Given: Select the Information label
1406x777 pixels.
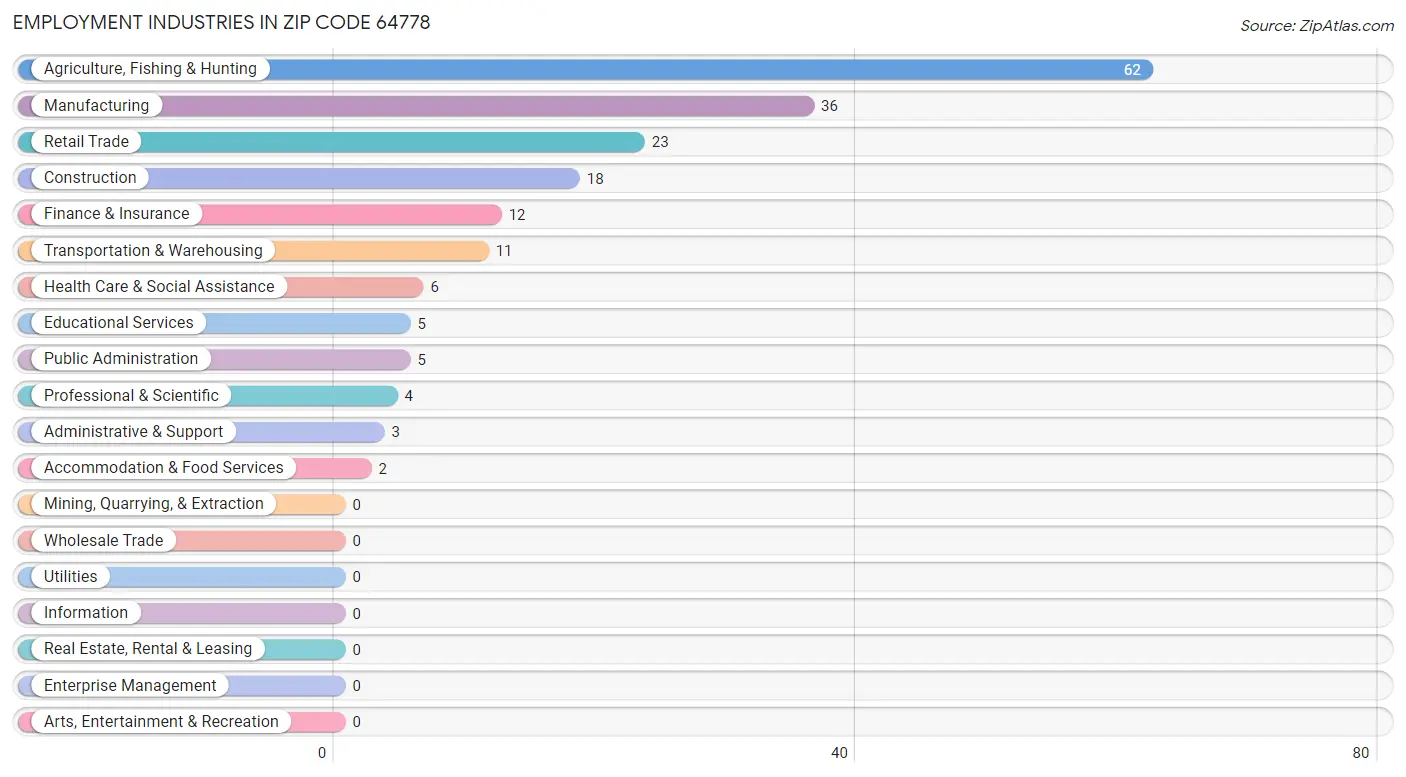Looking at the screenshot, I should click(86, 612).
